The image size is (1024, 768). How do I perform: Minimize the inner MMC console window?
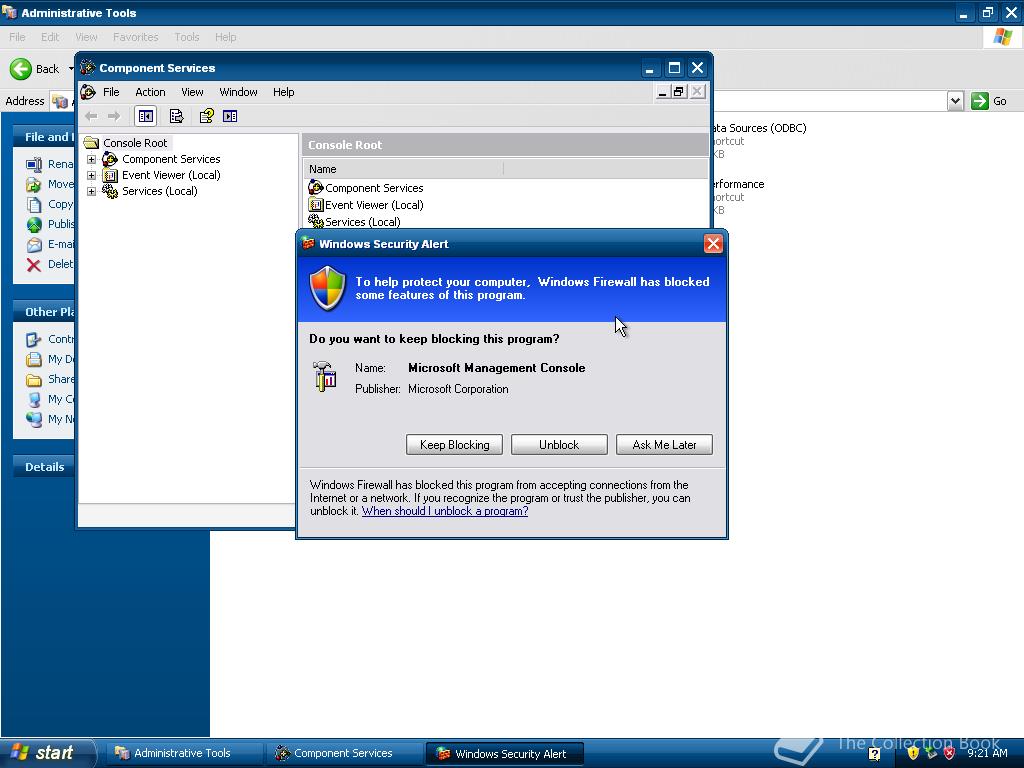pyautogui.click(x=662, y=91)
